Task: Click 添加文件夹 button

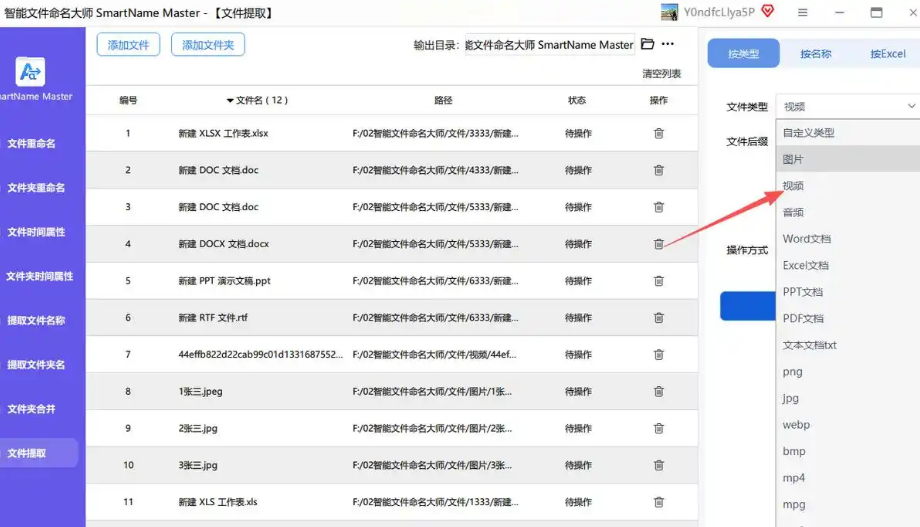Action: (208, 45)
